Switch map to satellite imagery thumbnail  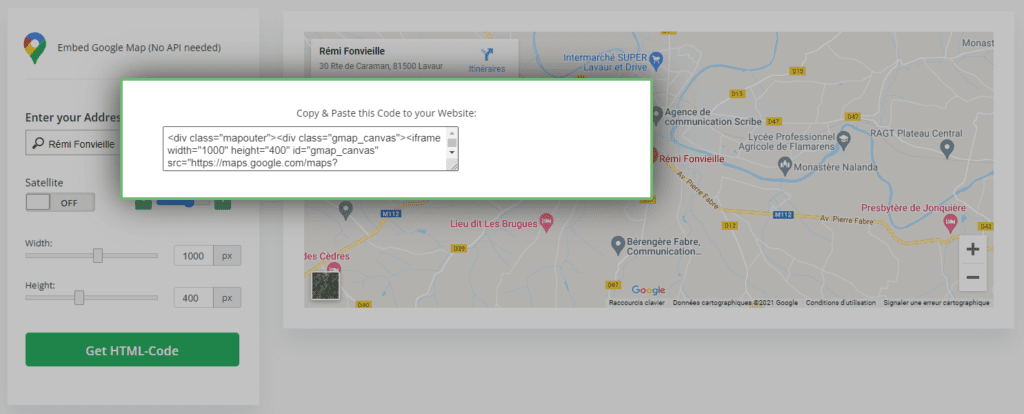pos(325,286)
